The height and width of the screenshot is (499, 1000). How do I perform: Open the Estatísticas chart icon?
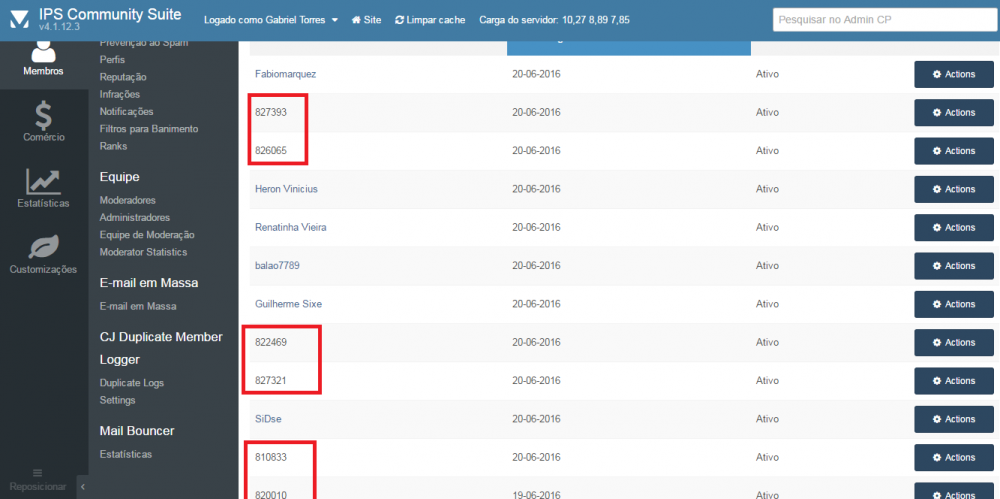click(43, 182)
